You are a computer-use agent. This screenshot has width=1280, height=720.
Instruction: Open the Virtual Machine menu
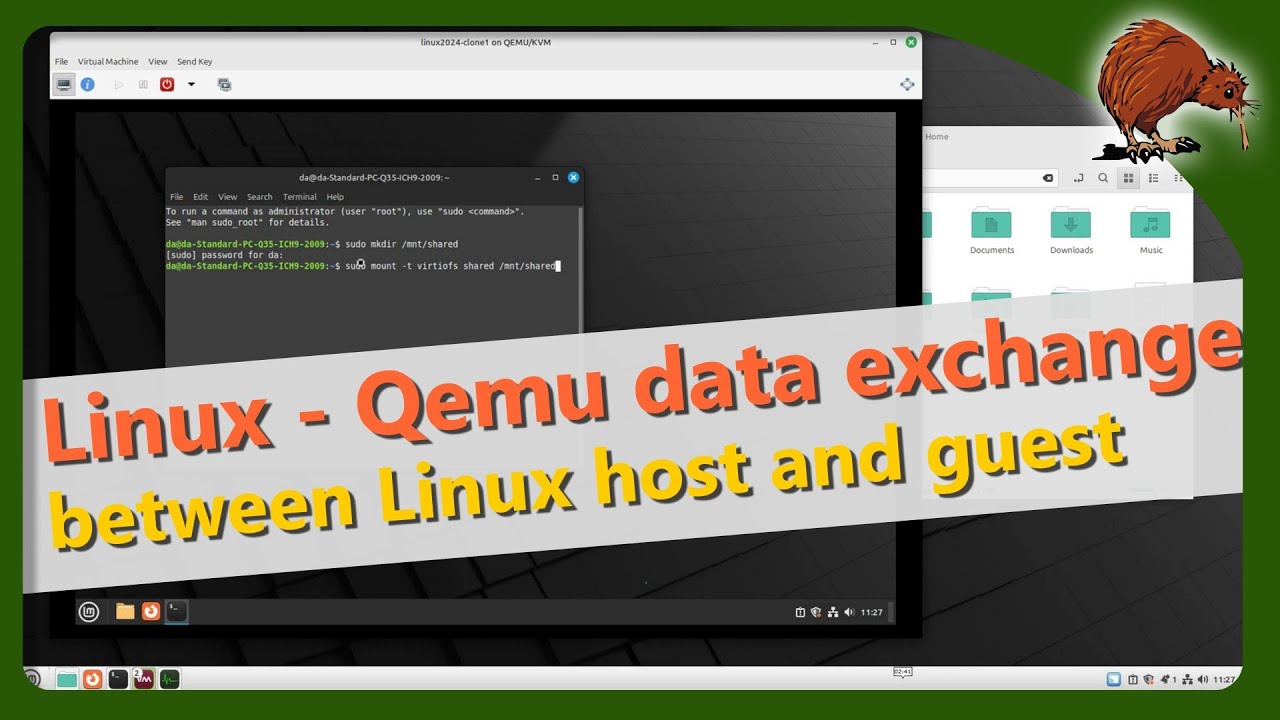108,62
